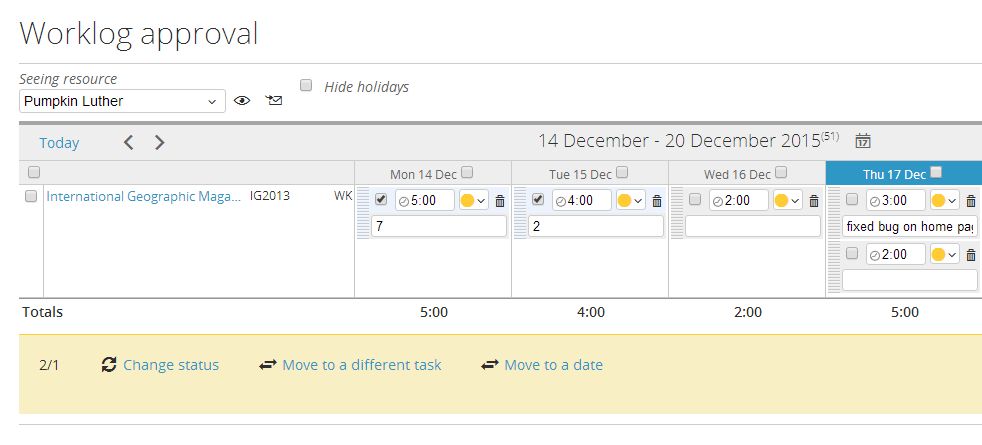Delete Tuesday 4:00 worklog trash icon
The image size is (982, 445).
[657, 201]
